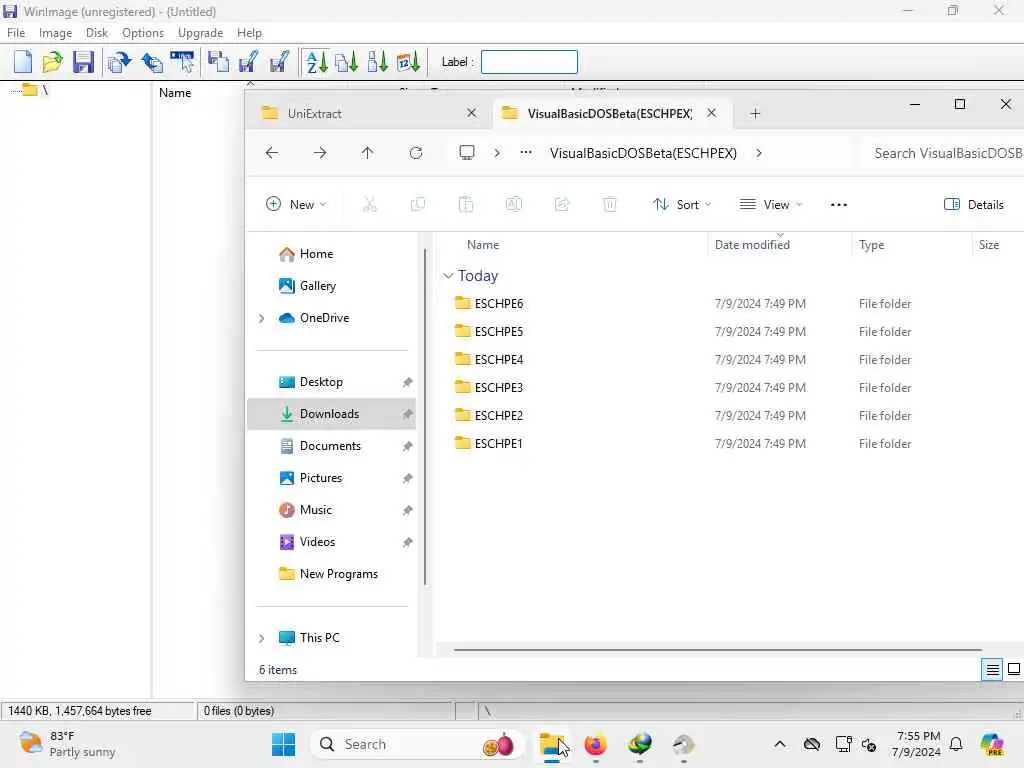Open the See more ellipsis menu in the Explorer toolbar
Screen dimensions: 1024x768
coord(839,204)
